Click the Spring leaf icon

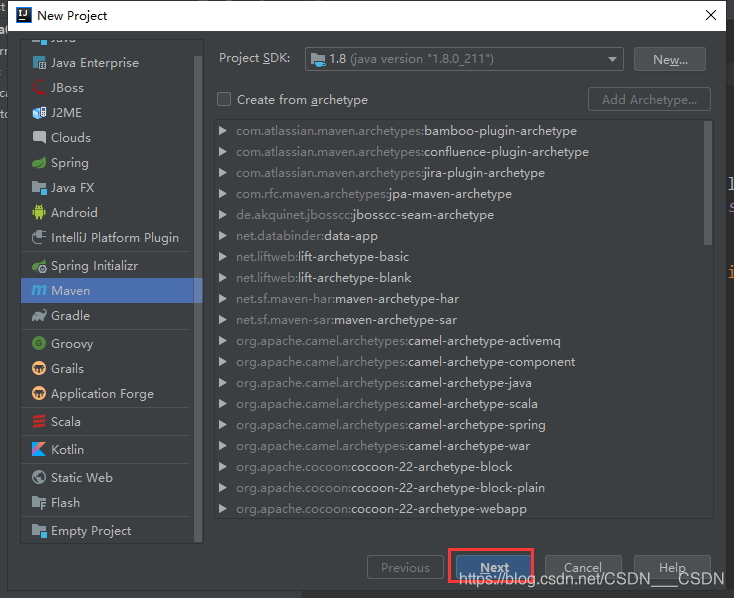[39, 162]
